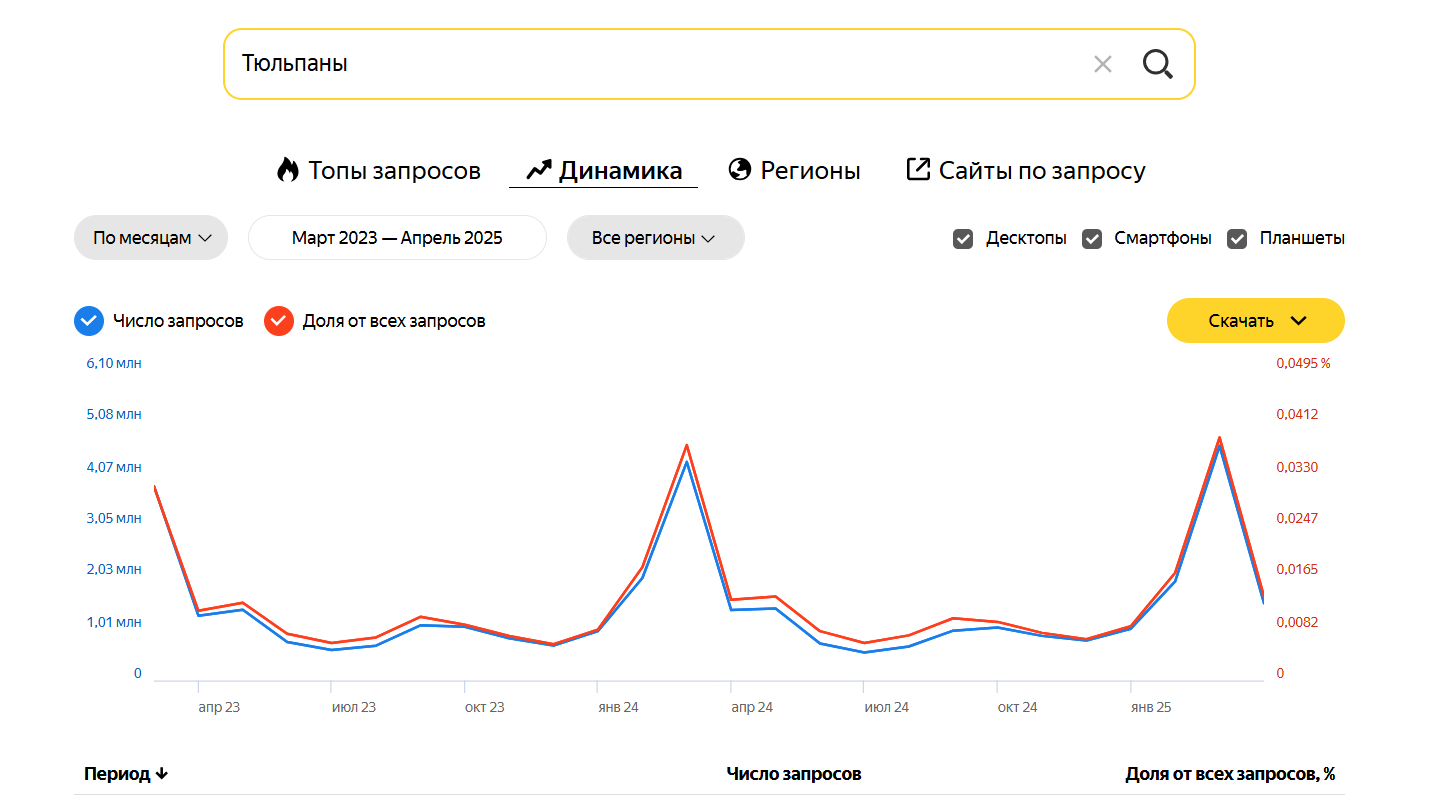Expand the Все регионы dropdown

pos(655,238)
